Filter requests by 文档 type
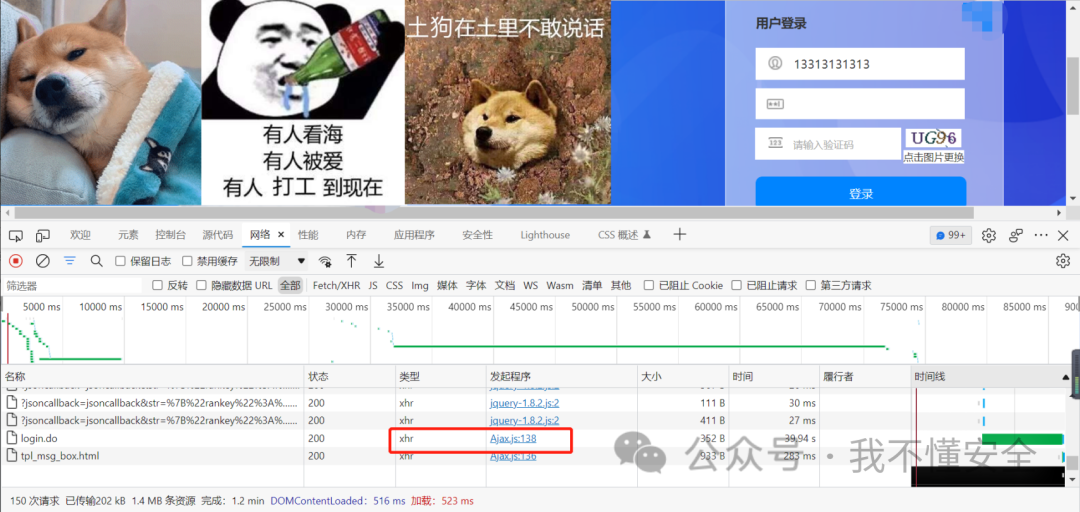Image resolution: width=1080 pixels, height=512 pixels. pos(505,285)
